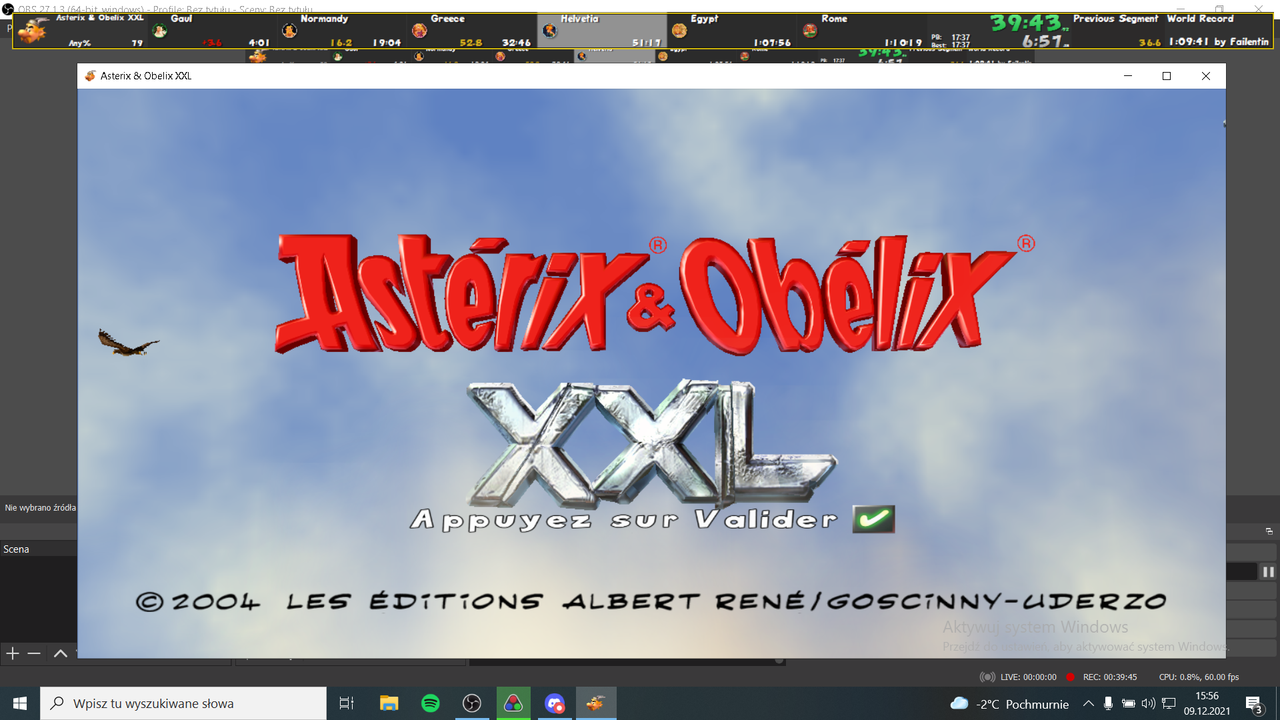Screen dimensions: 1280x720
Task: Click the battery tray icon
Action: 1128,703
